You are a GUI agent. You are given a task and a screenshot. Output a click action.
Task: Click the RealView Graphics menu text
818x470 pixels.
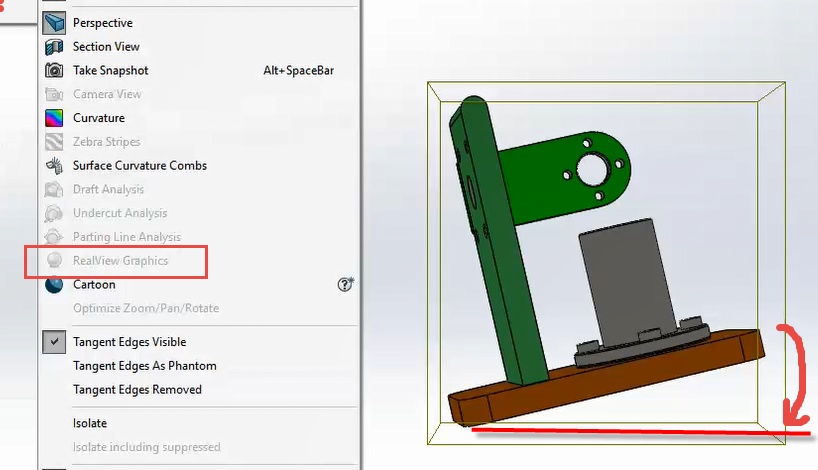pyautogui.click(x=121, y=261)
